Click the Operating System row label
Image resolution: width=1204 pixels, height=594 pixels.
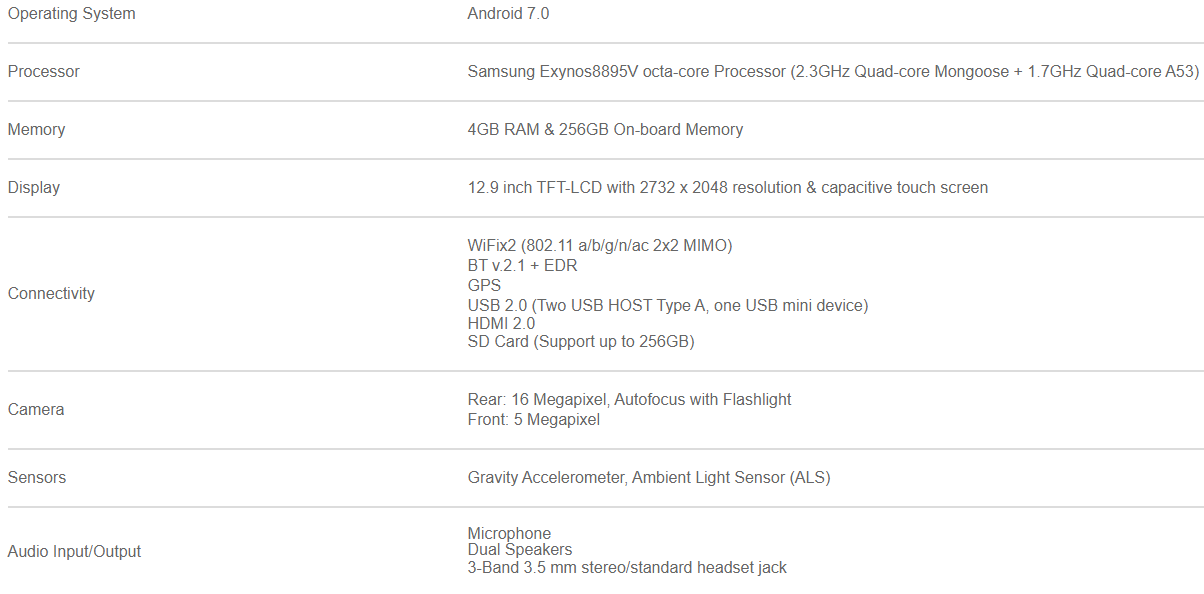click(x=71, y=14)
